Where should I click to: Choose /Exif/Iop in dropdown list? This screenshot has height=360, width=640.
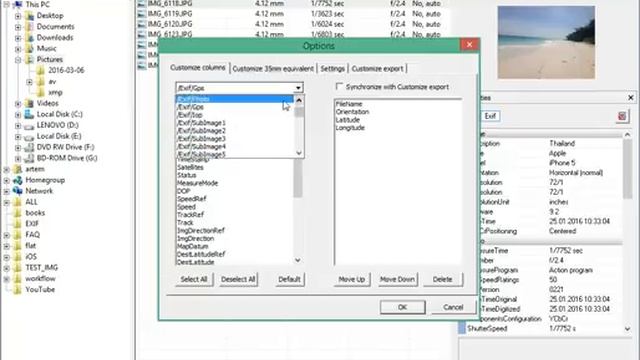click(235, 115)
